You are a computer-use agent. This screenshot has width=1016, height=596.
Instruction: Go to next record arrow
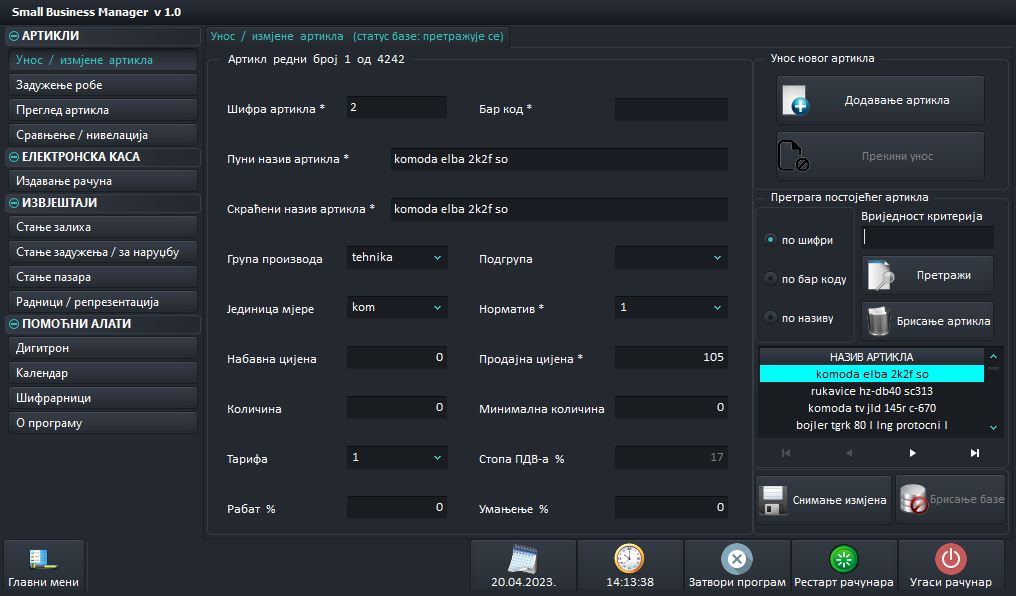pyautogui.click(x=912, y=453)
